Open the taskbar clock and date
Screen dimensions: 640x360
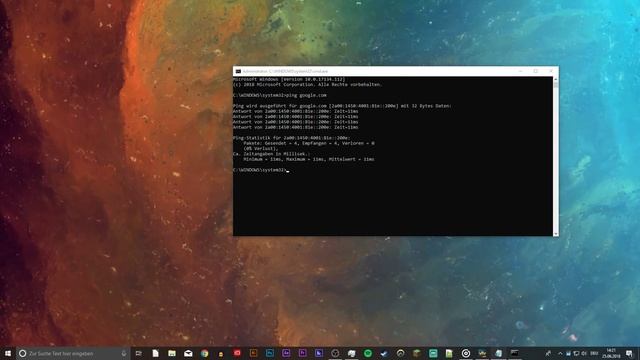coord(611,353)
